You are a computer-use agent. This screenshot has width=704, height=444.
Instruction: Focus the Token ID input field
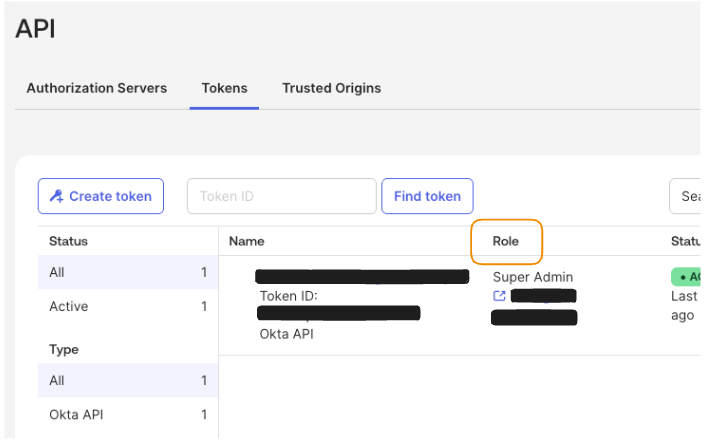tap(282, 196)
